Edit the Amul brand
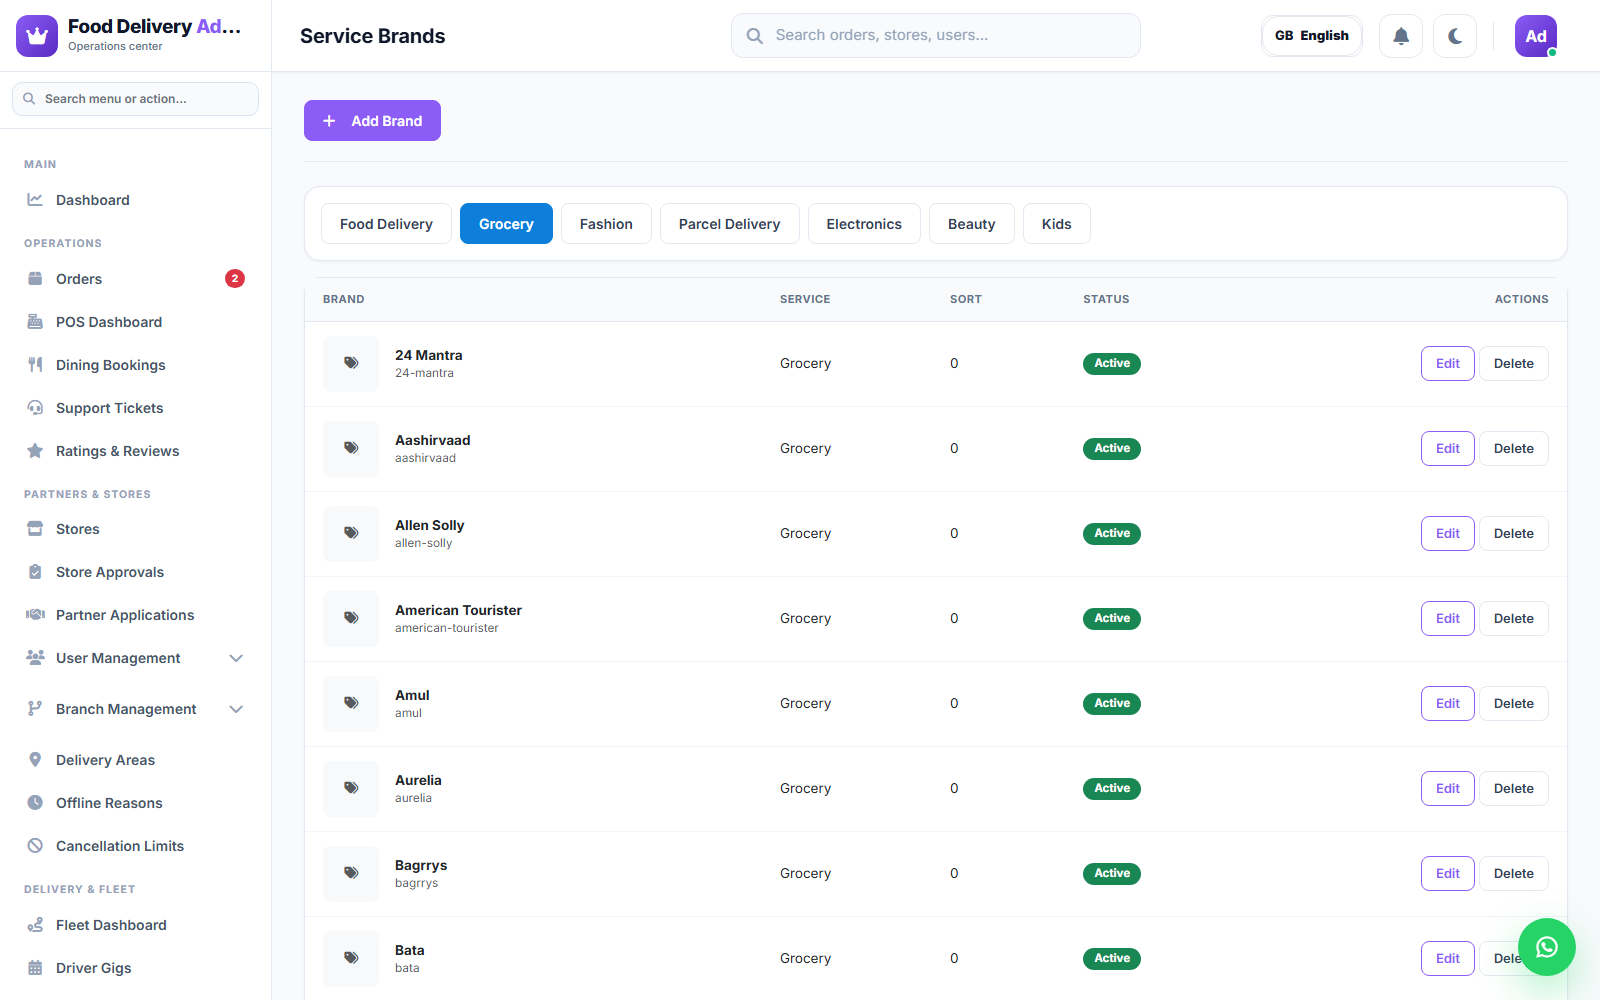This screenshot has height=1000, width=1600. 1447,704
